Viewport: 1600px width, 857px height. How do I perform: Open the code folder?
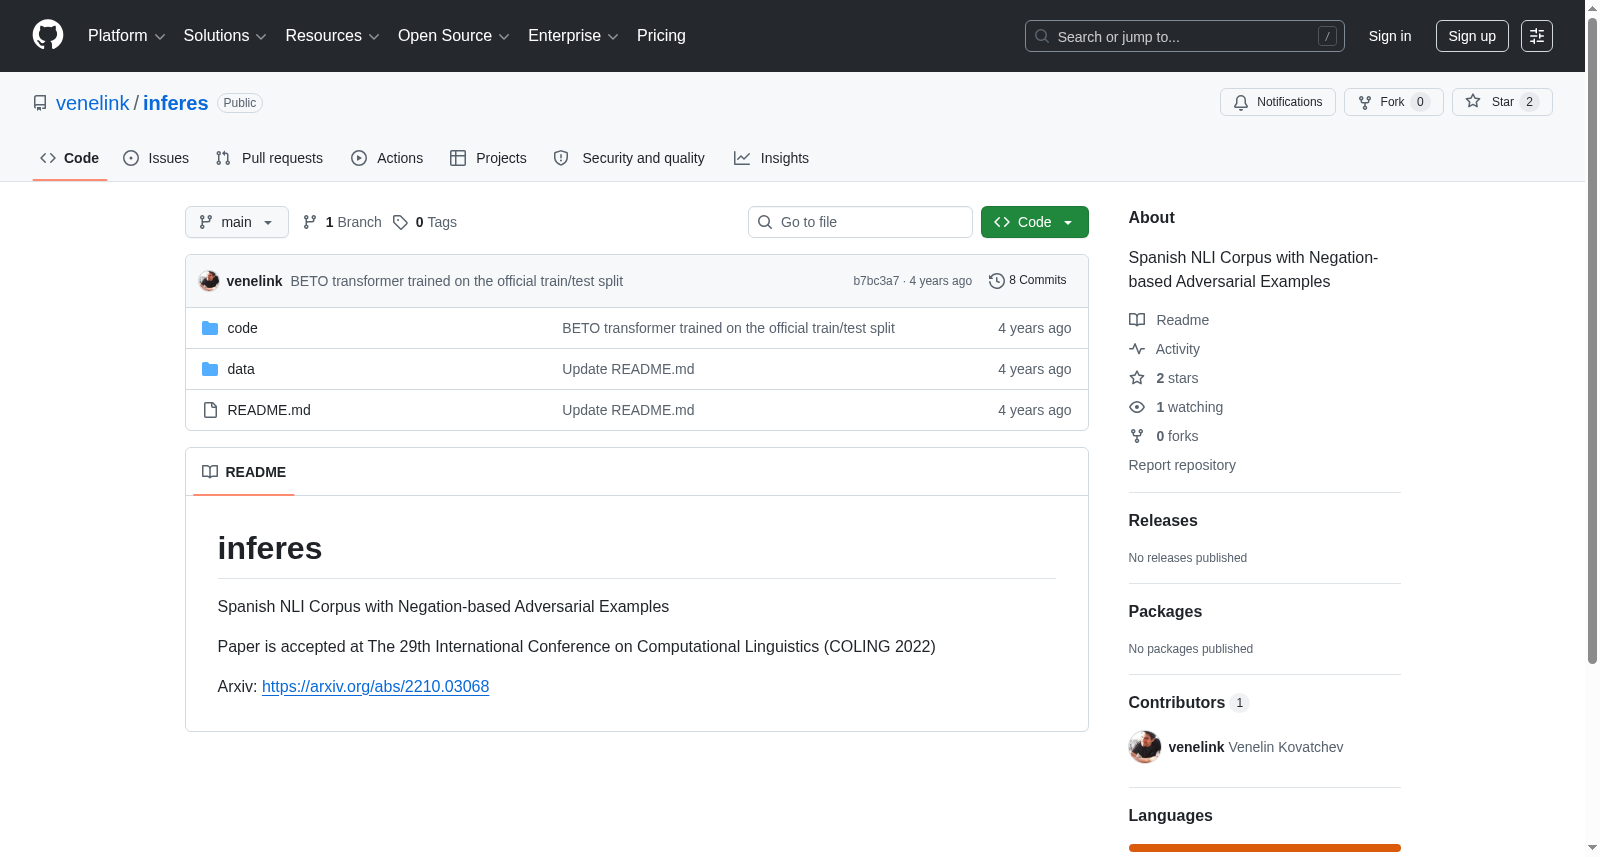(x=242, y=328)
